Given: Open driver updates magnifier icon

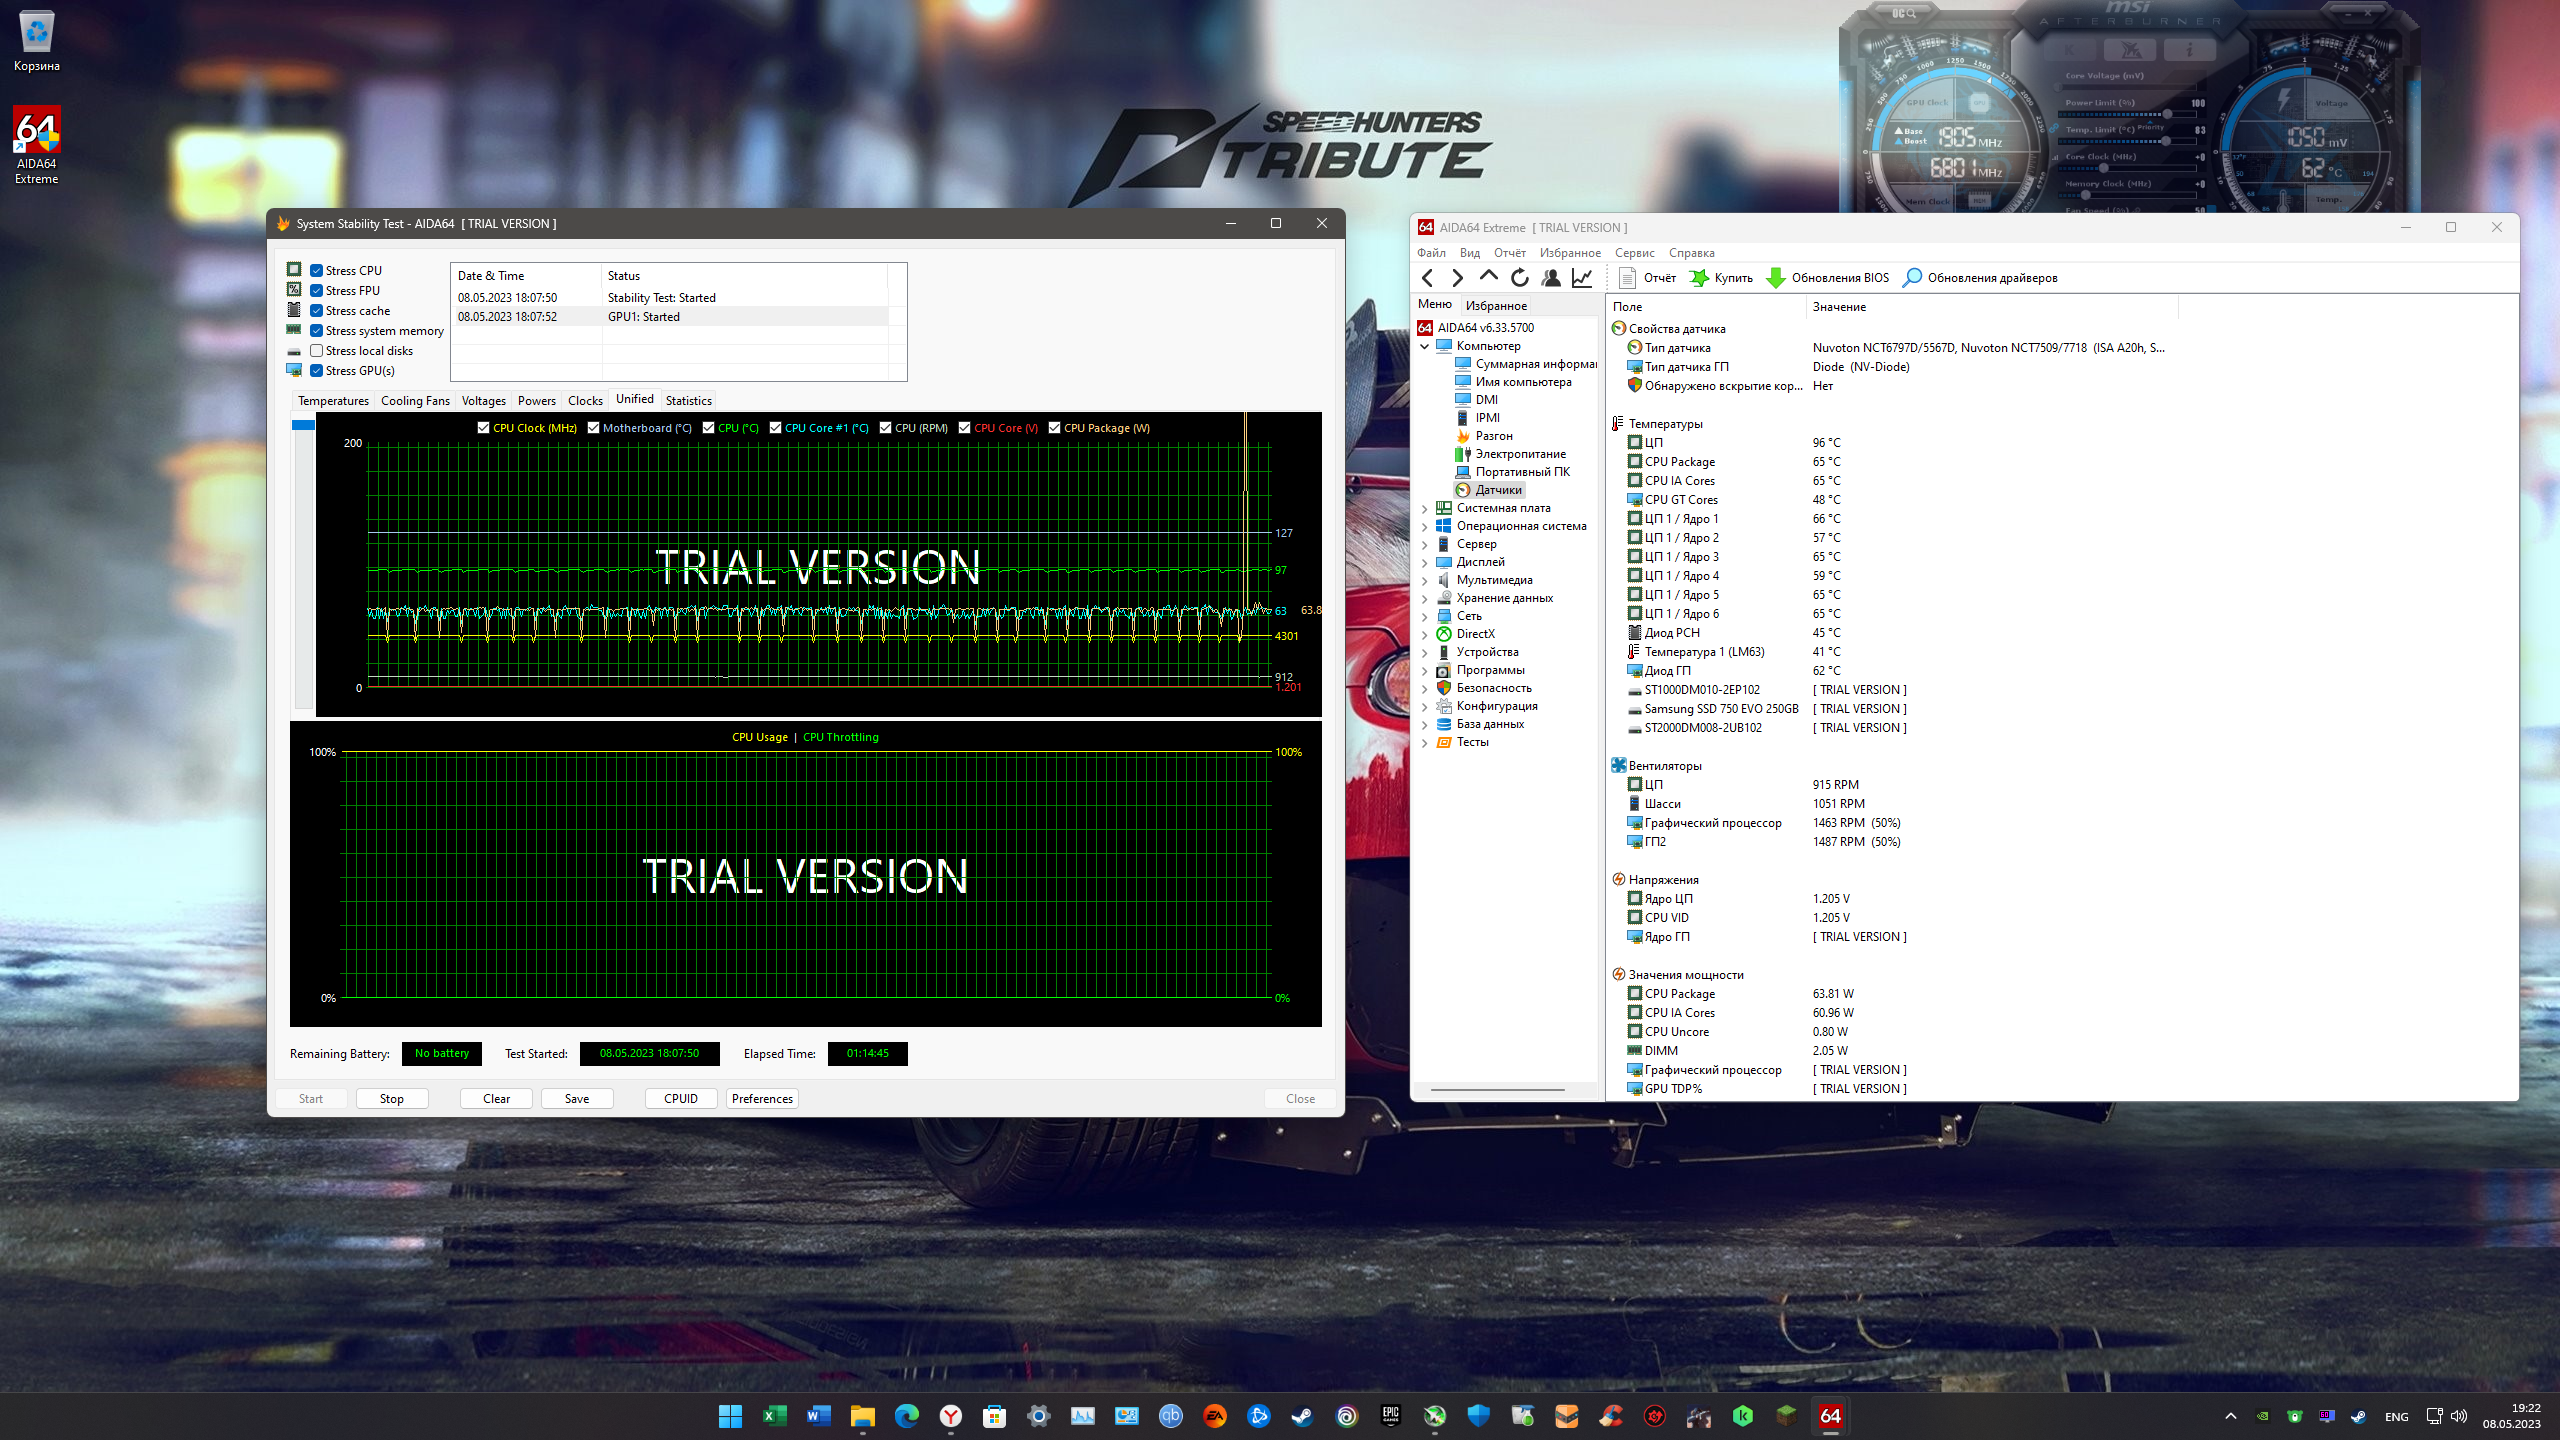Looking at the screenshot, I should click(1912, 278).
